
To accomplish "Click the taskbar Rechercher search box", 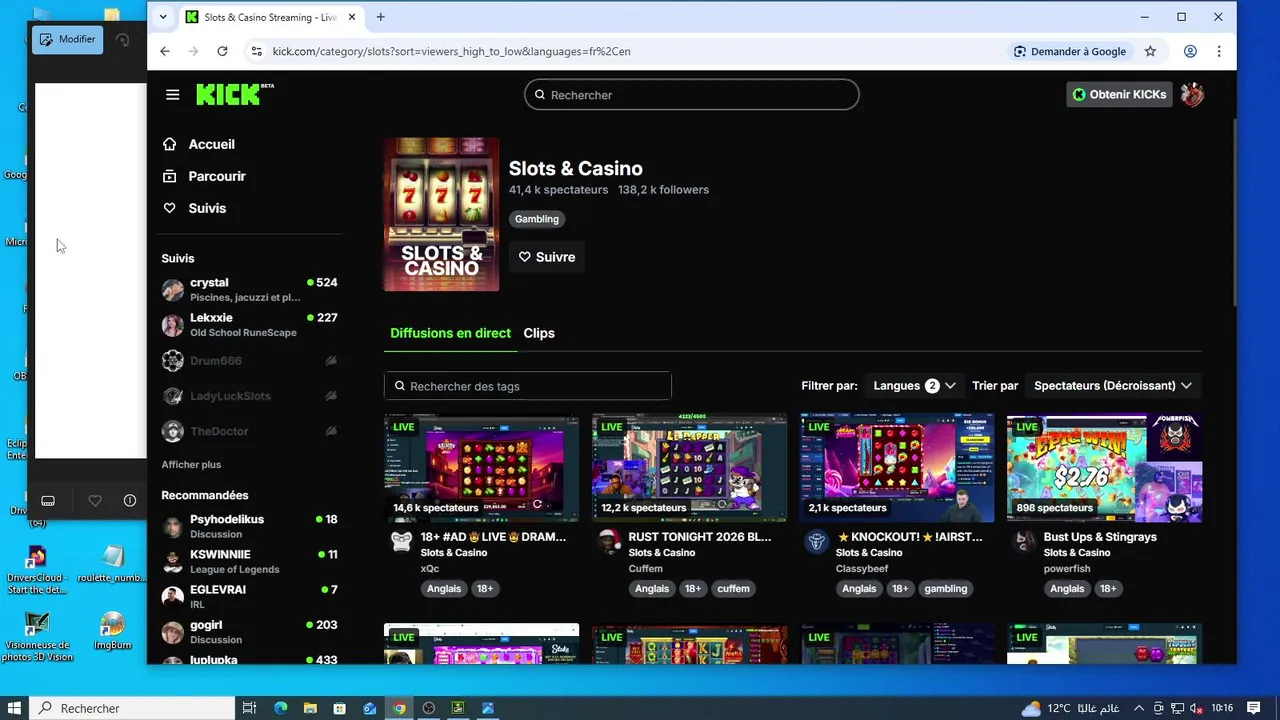I will point(133,708).
